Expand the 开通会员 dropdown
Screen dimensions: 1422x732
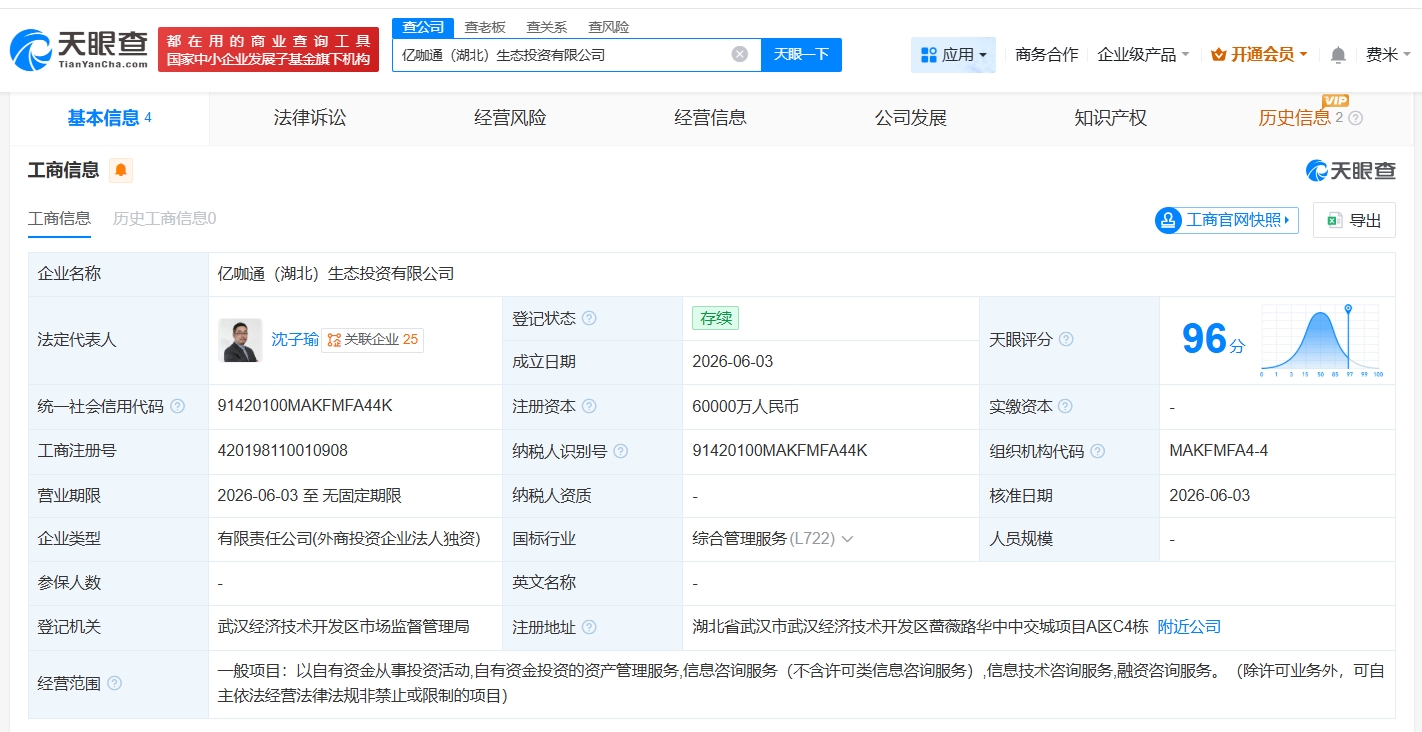tap(1304, 55)
